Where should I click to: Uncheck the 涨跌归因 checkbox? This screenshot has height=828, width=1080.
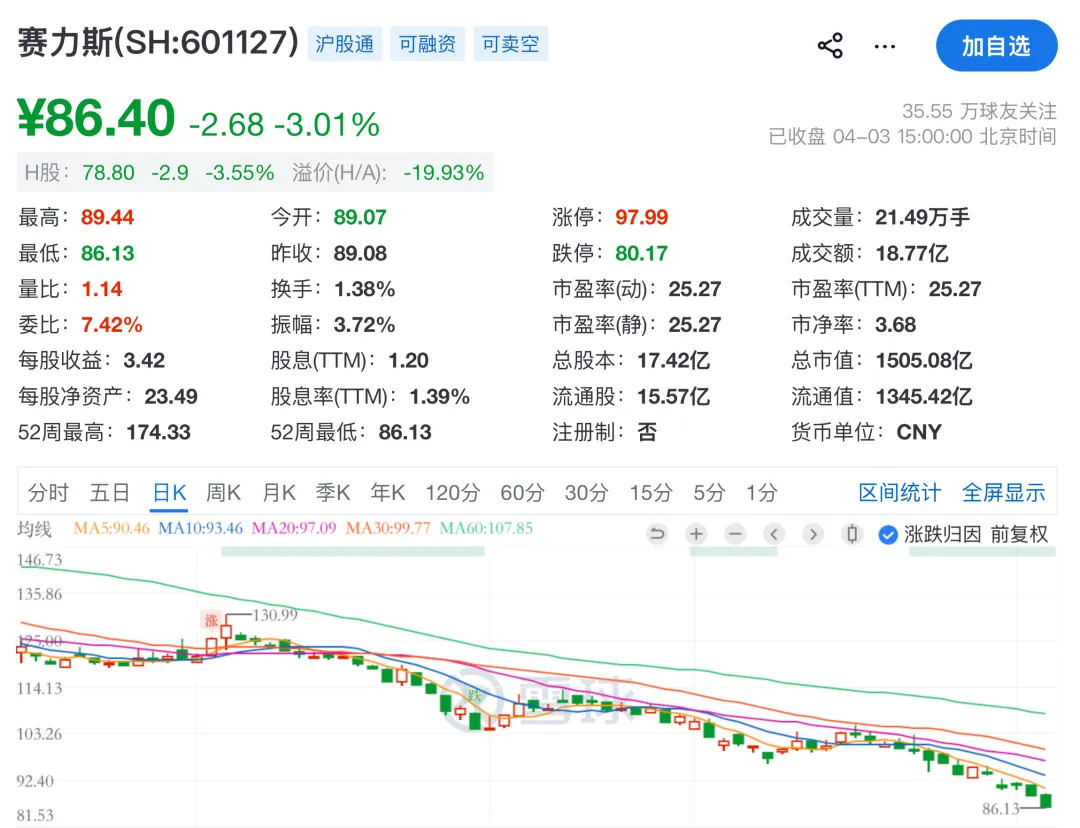(x=888, y=535)
